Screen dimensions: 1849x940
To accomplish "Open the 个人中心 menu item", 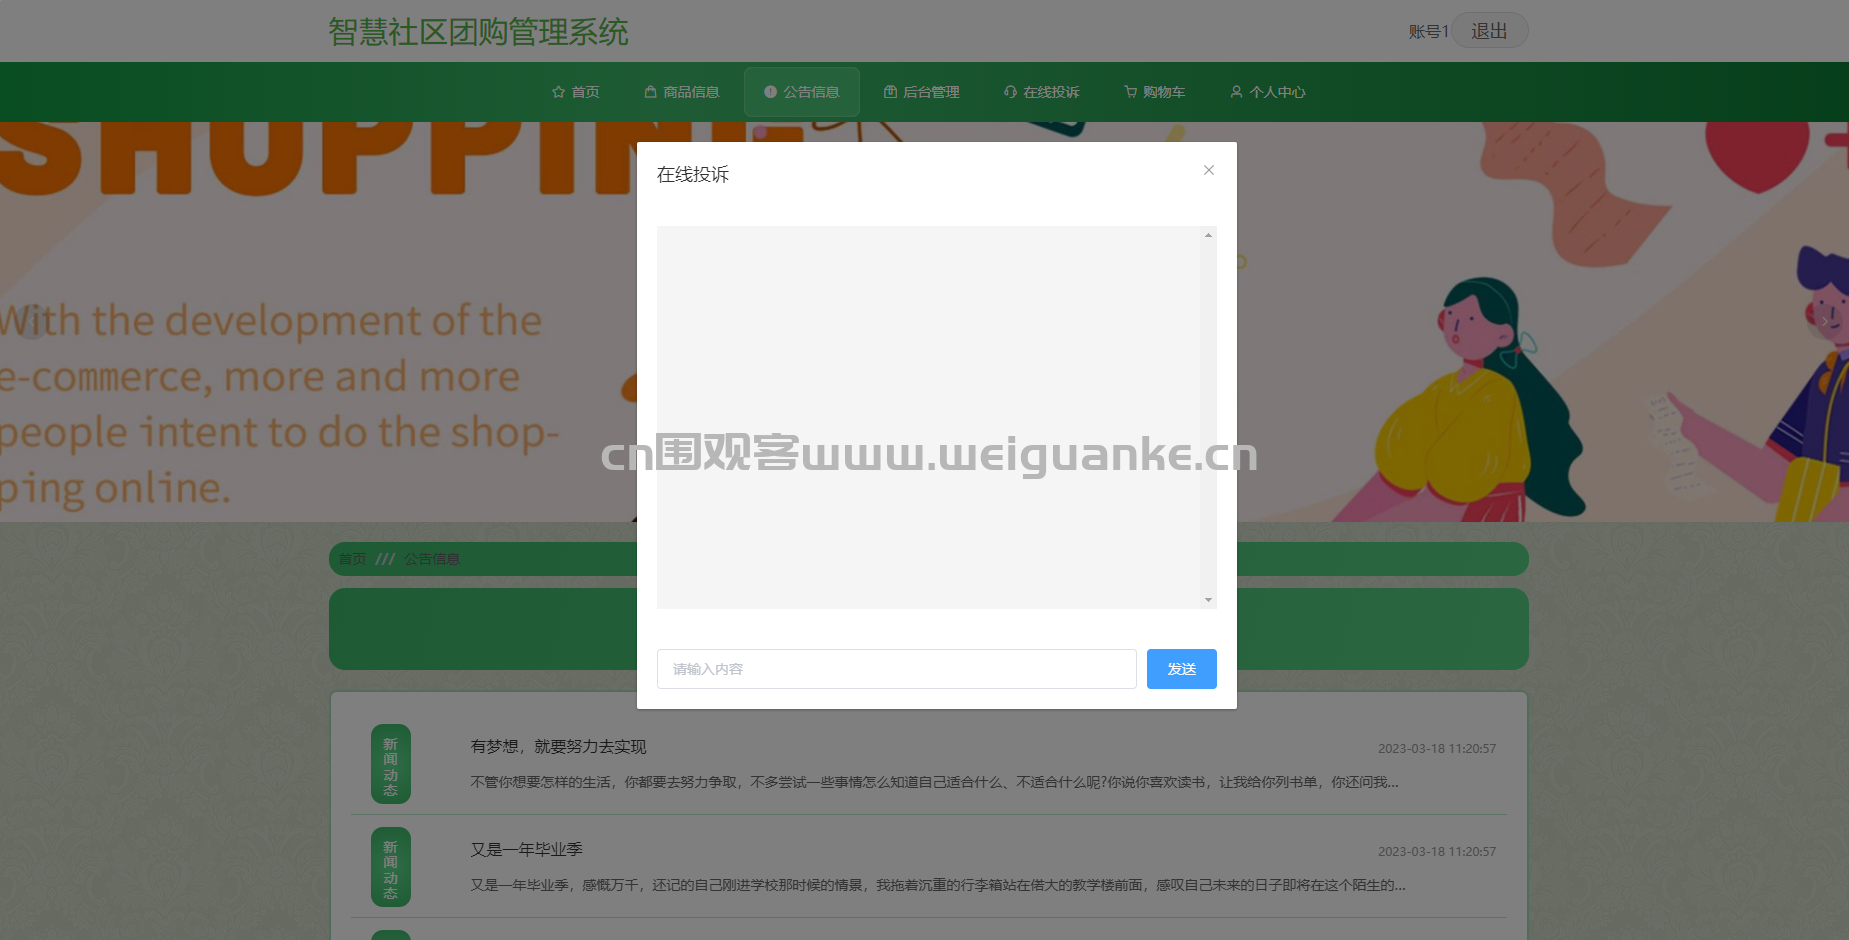I will point(1277,92).
